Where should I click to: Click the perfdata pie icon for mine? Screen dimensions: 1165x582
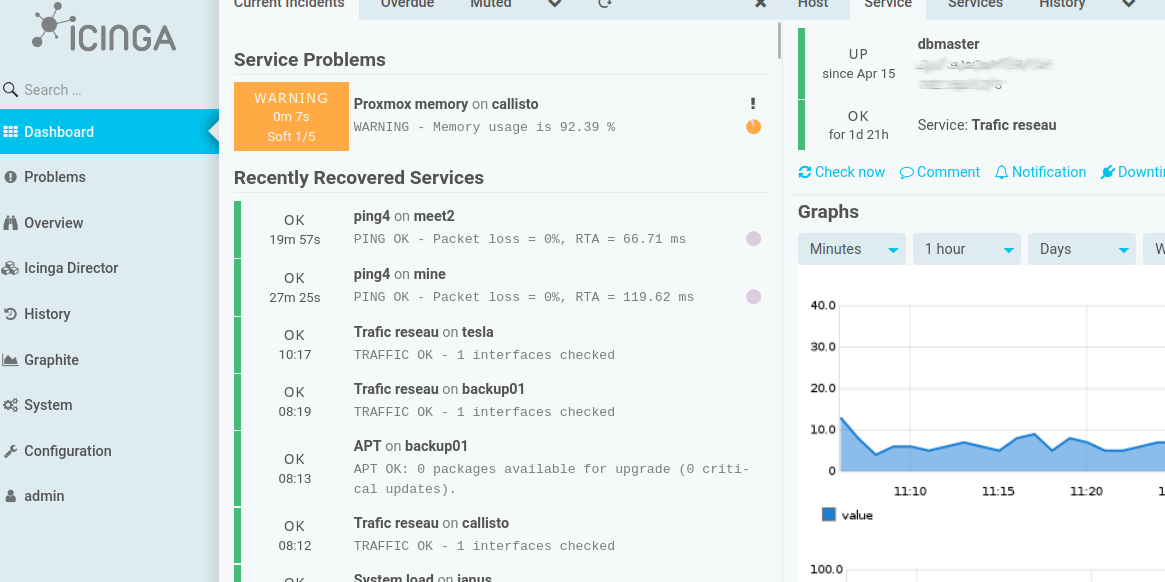[753, 297]
